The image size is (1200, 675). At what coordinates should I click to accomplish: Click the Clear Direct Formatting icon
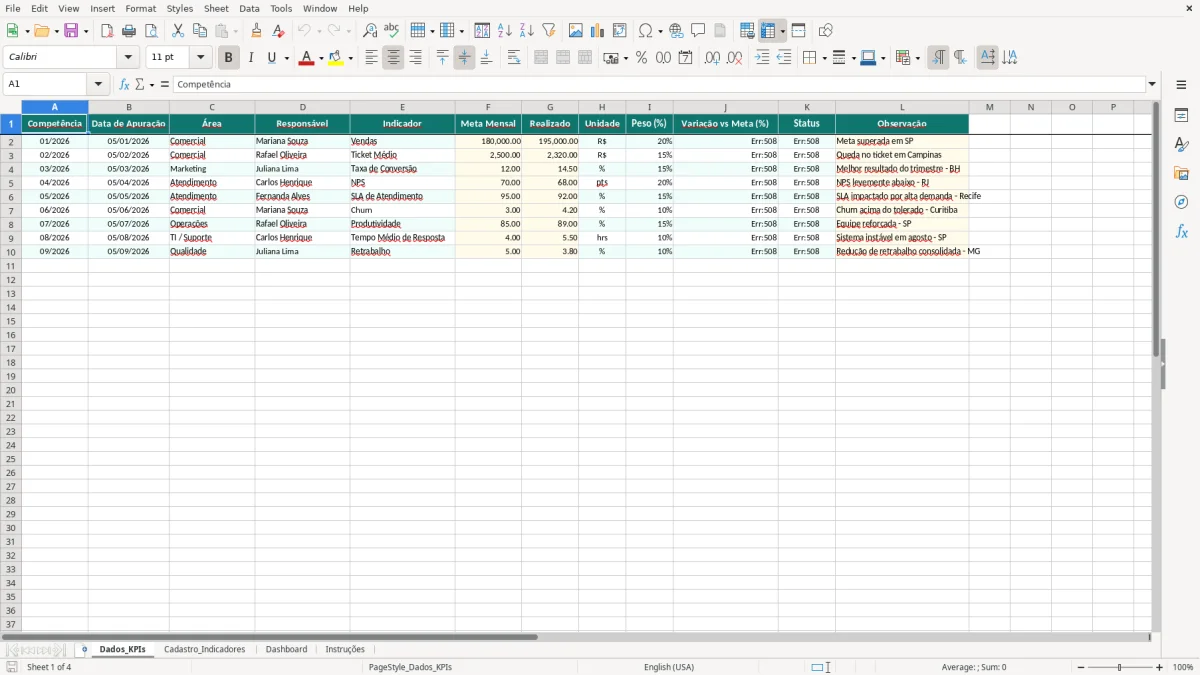(279, 31)
